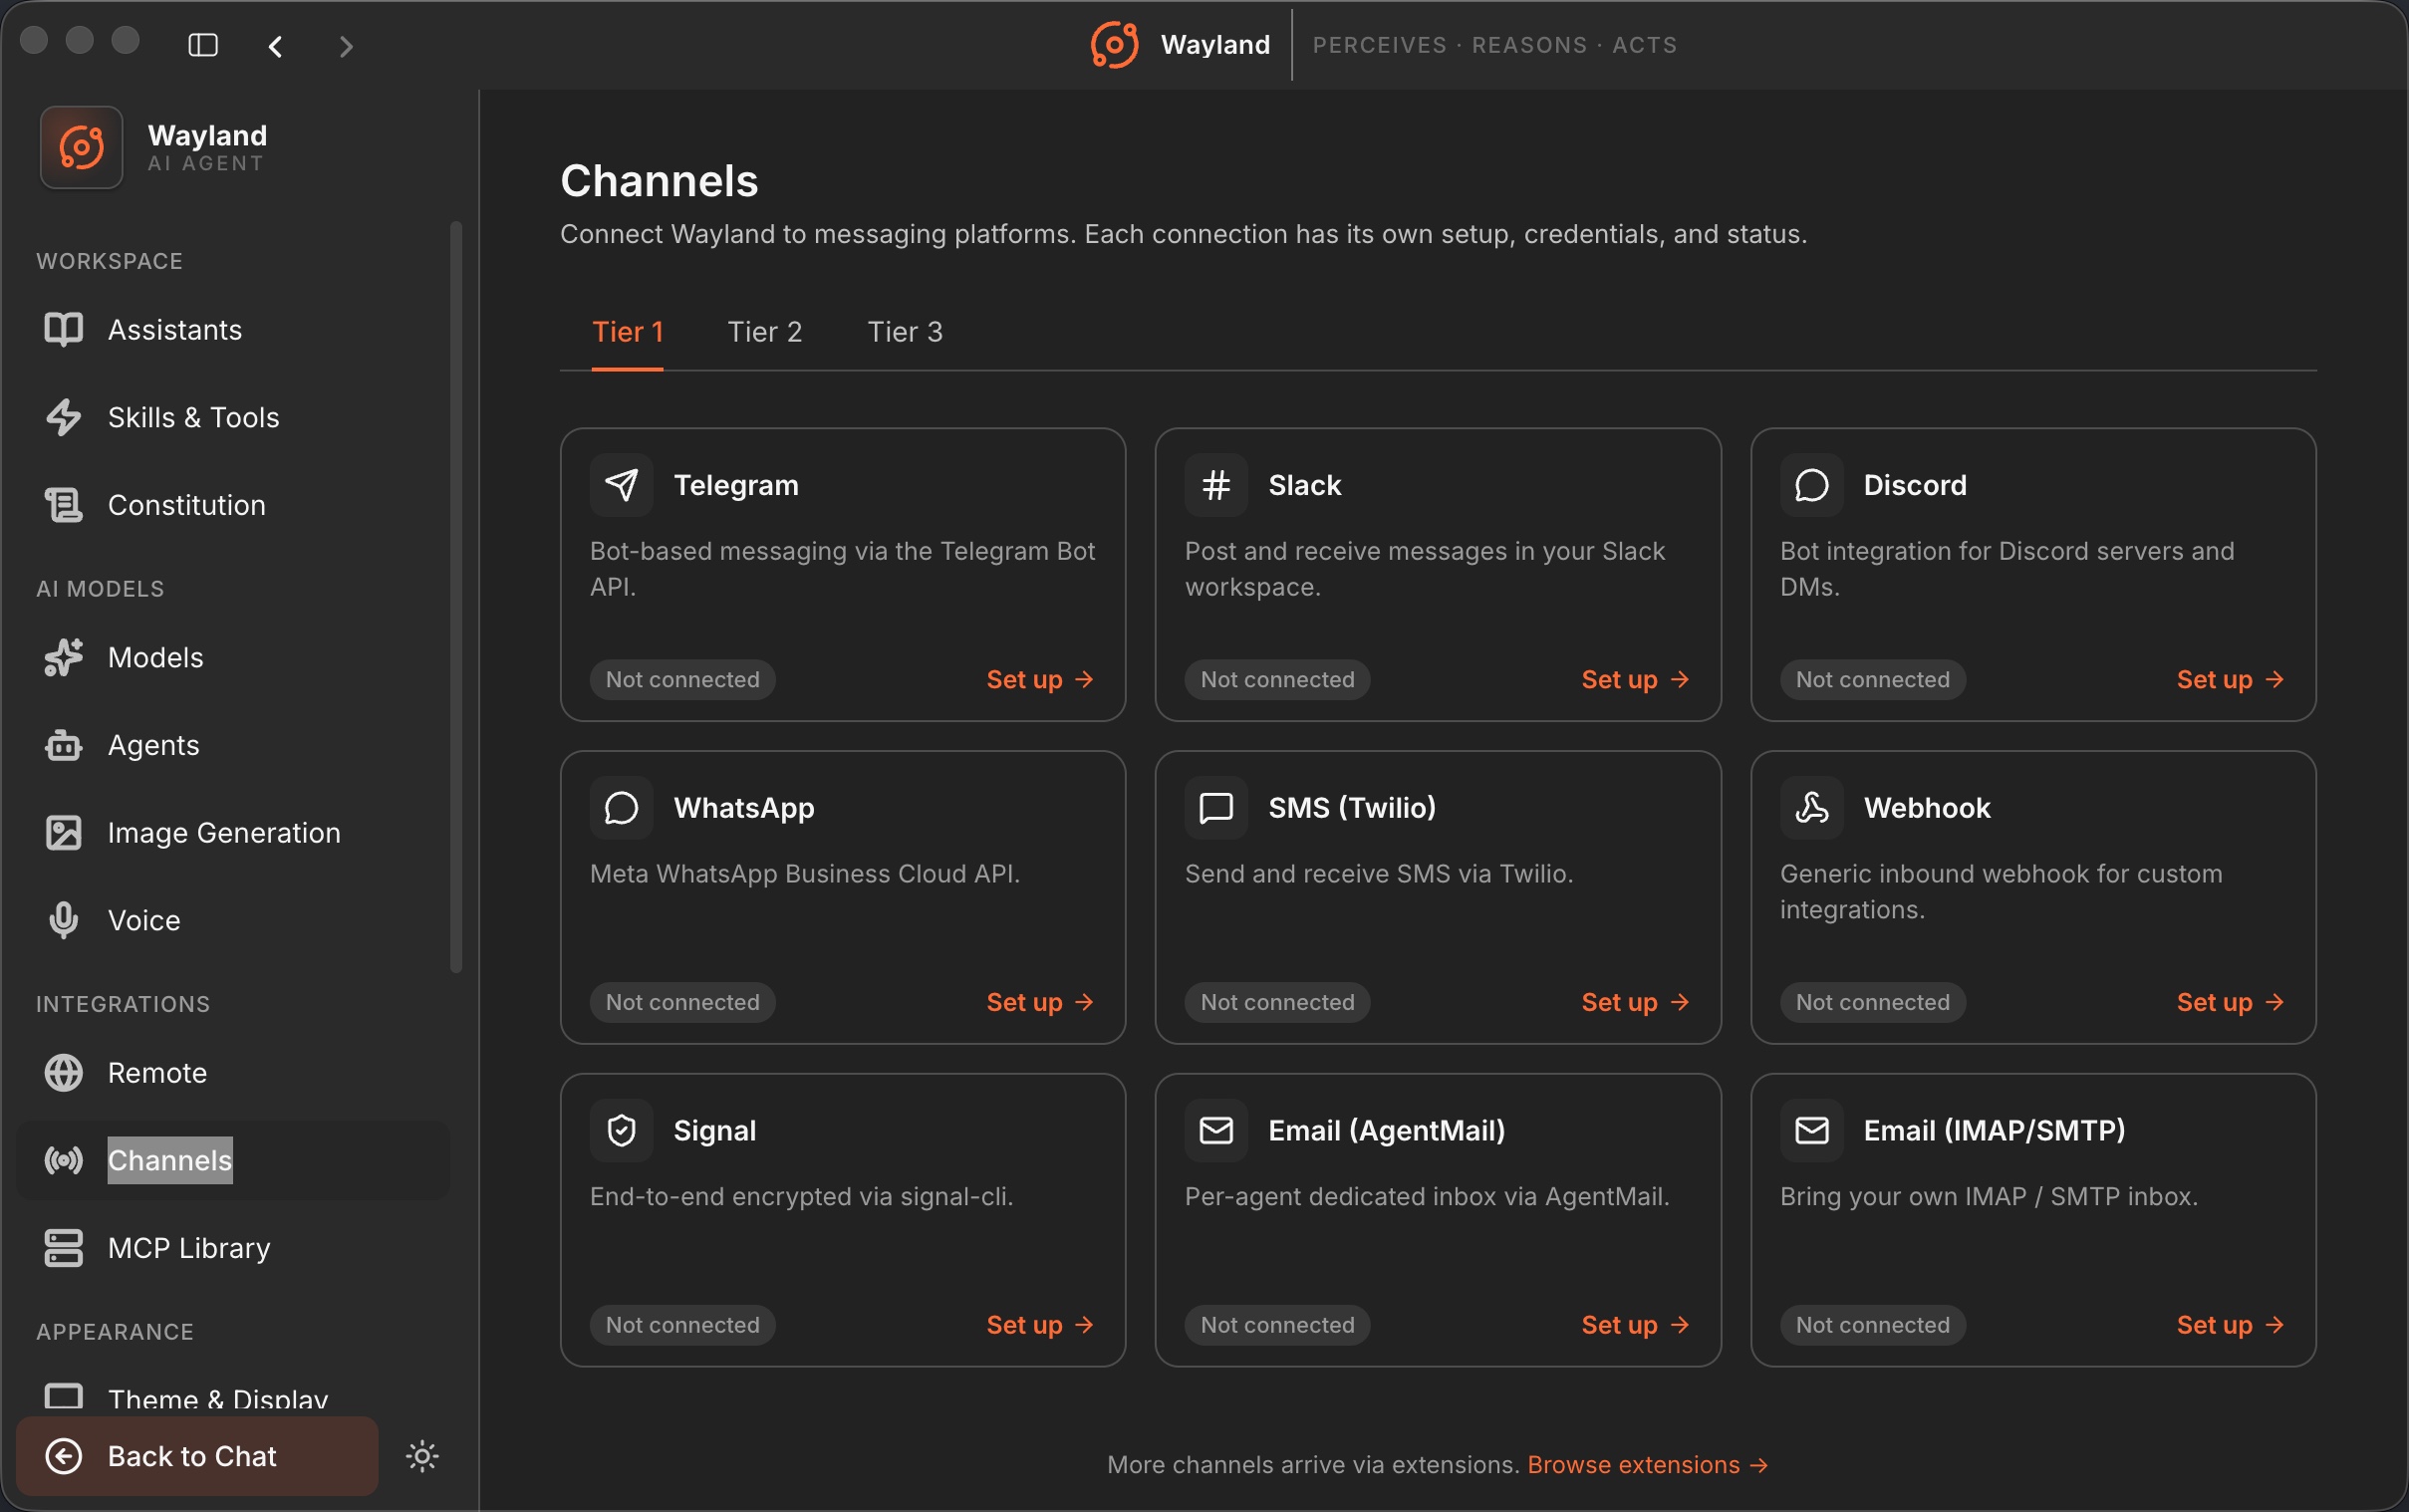Click the Discord bubble icon
The width and height of the screenshot is (2409, 1512).
tap(1811, 485)
